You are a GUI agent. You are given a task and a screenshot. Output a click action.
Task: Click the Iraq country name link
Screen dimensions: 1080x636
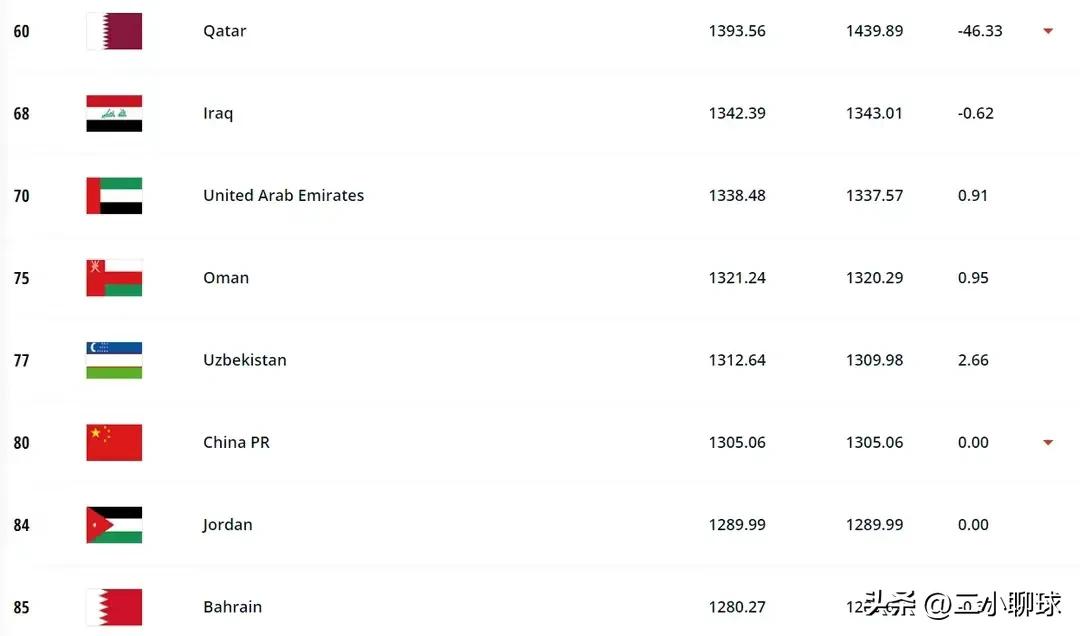pos(217,113)
